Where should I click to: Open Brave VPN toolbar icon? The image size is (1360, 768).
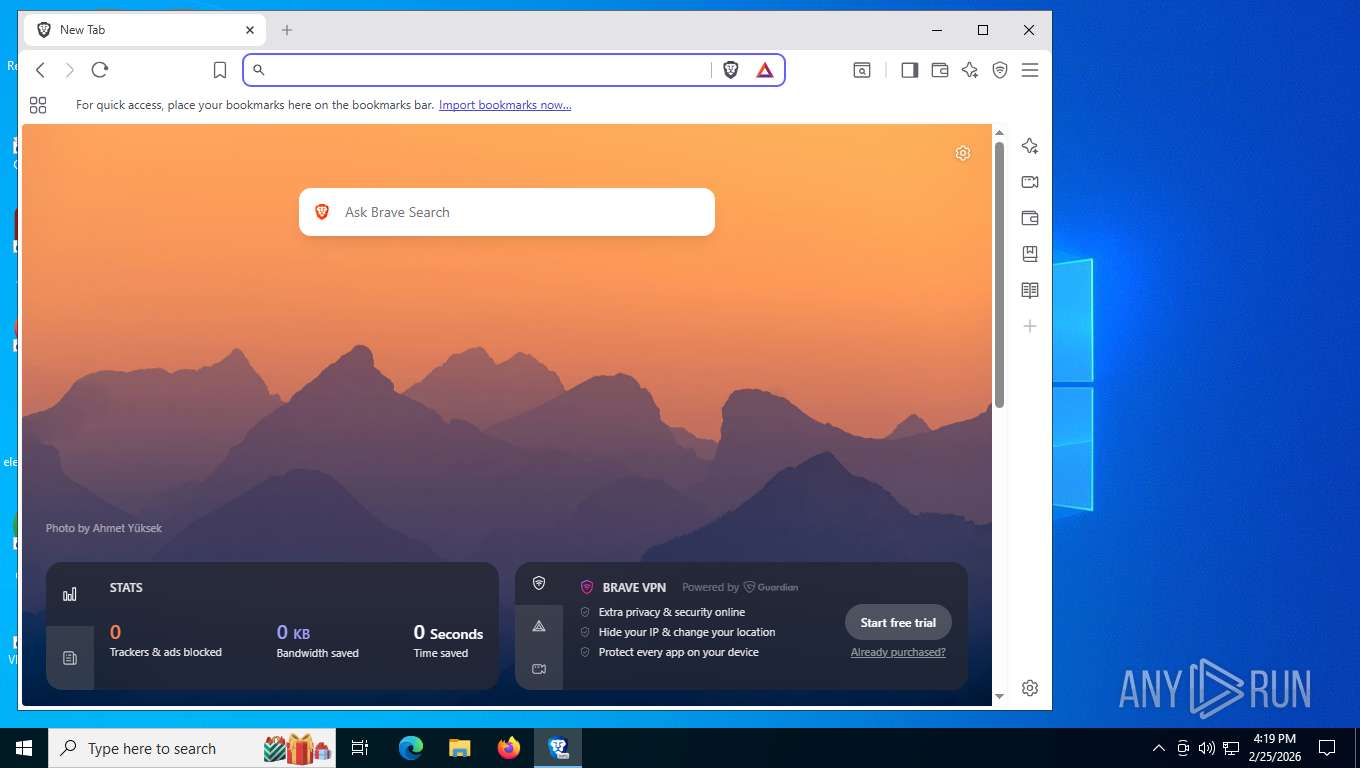1000,70
